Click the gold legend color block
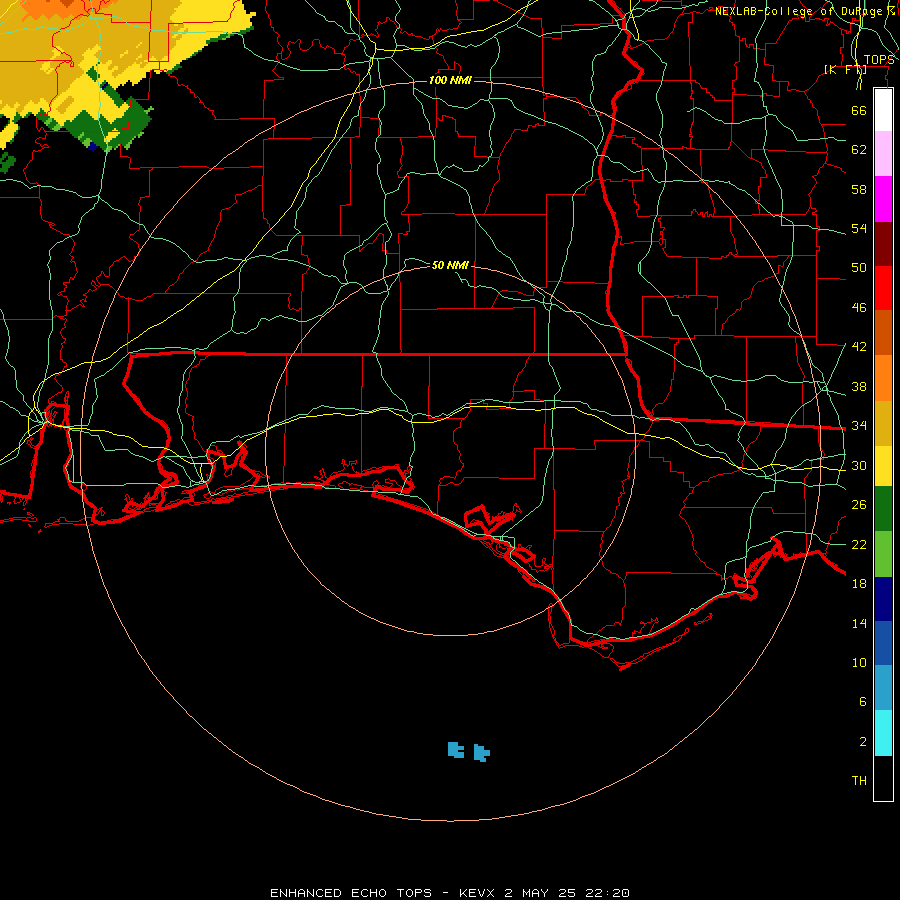The width and height of the screenshot is (900, 900). tap(883, 423)
